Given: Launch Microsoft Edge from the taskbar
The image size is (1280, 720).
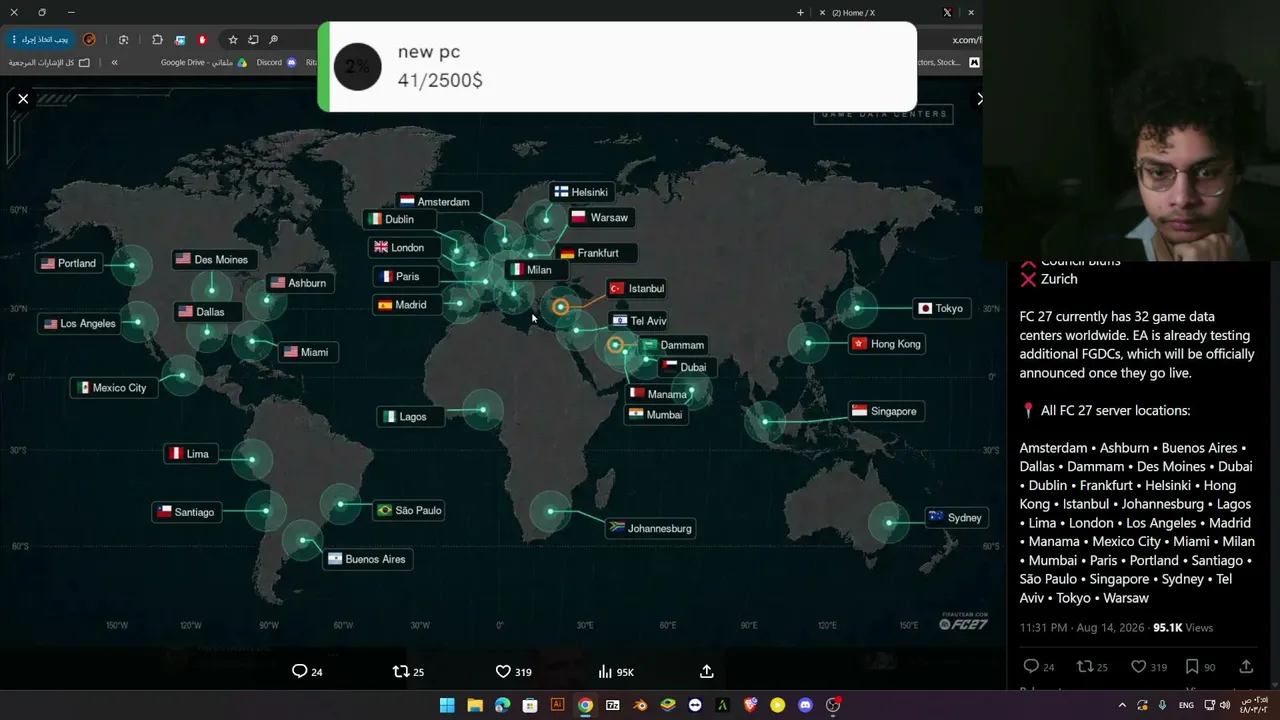Looking at the screenshot, I should pyautogui.click(x=502, y=705).
